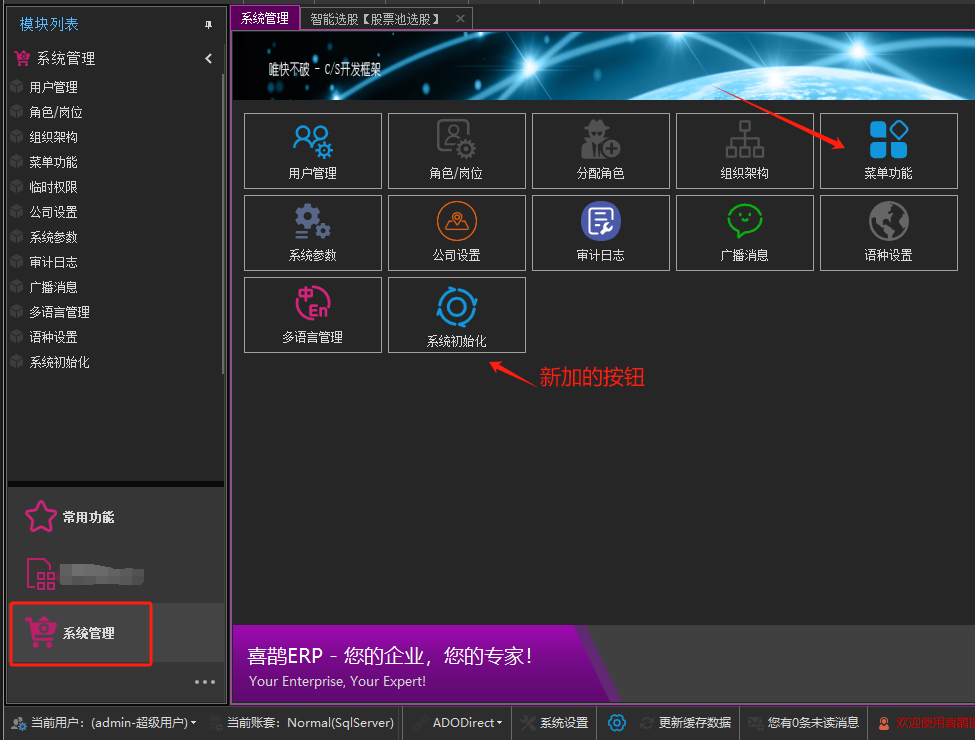
Task: Open the 当前用户 admin dropdown arrow
Action: point(193,723)
